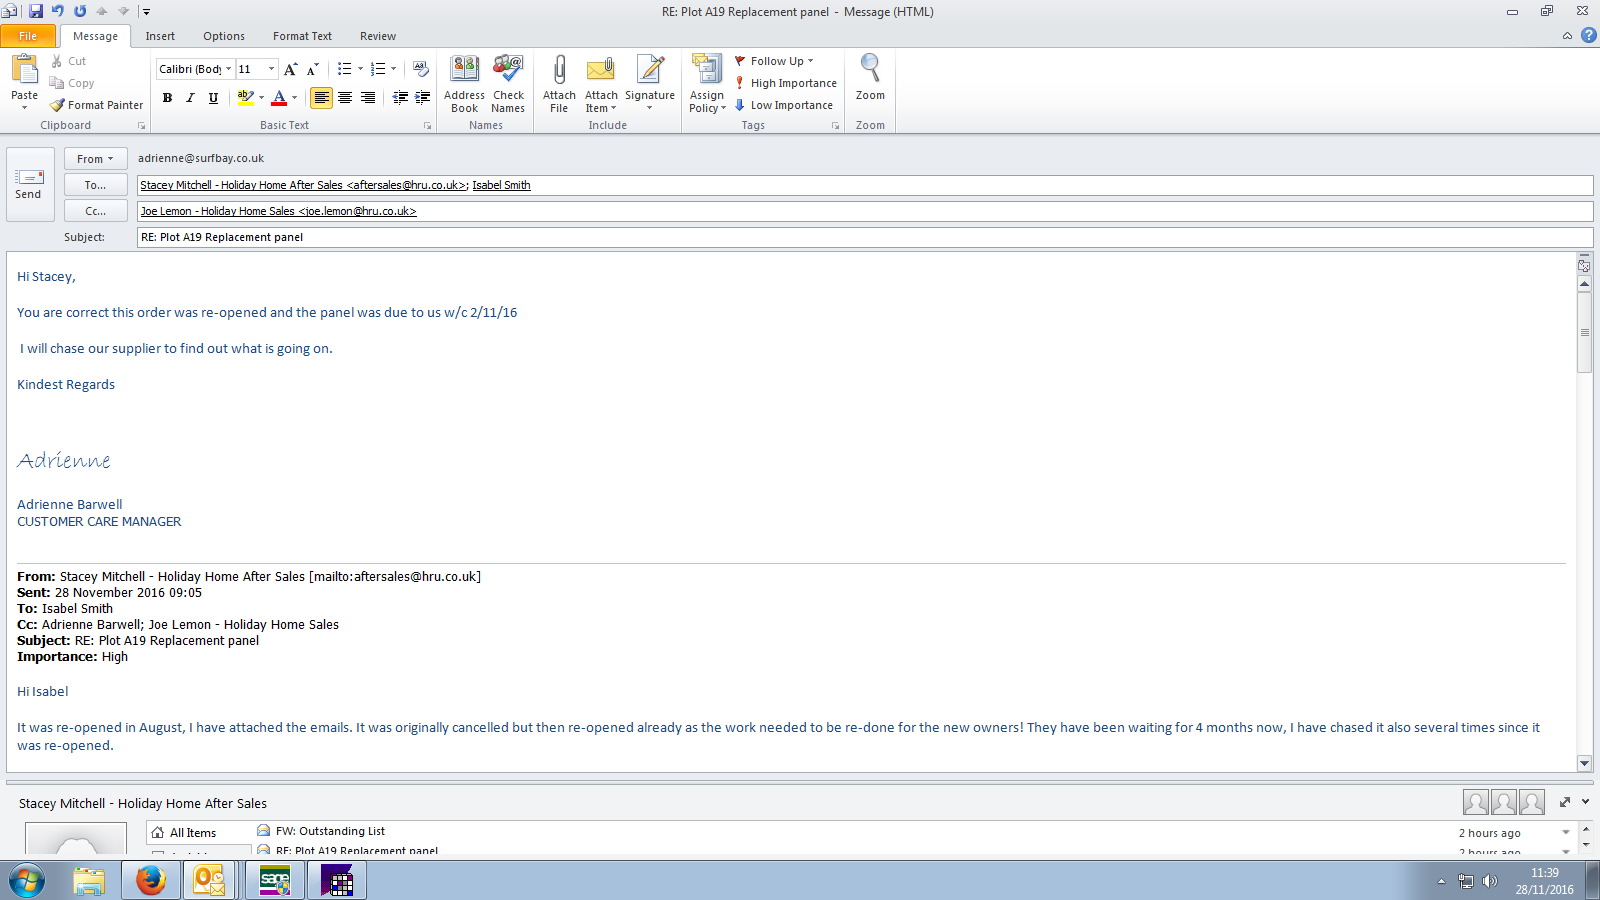This screenshot has width=1600, height=900.
Task: Open the Address Book
Action: pyautogui.click(x=464, y=84)
